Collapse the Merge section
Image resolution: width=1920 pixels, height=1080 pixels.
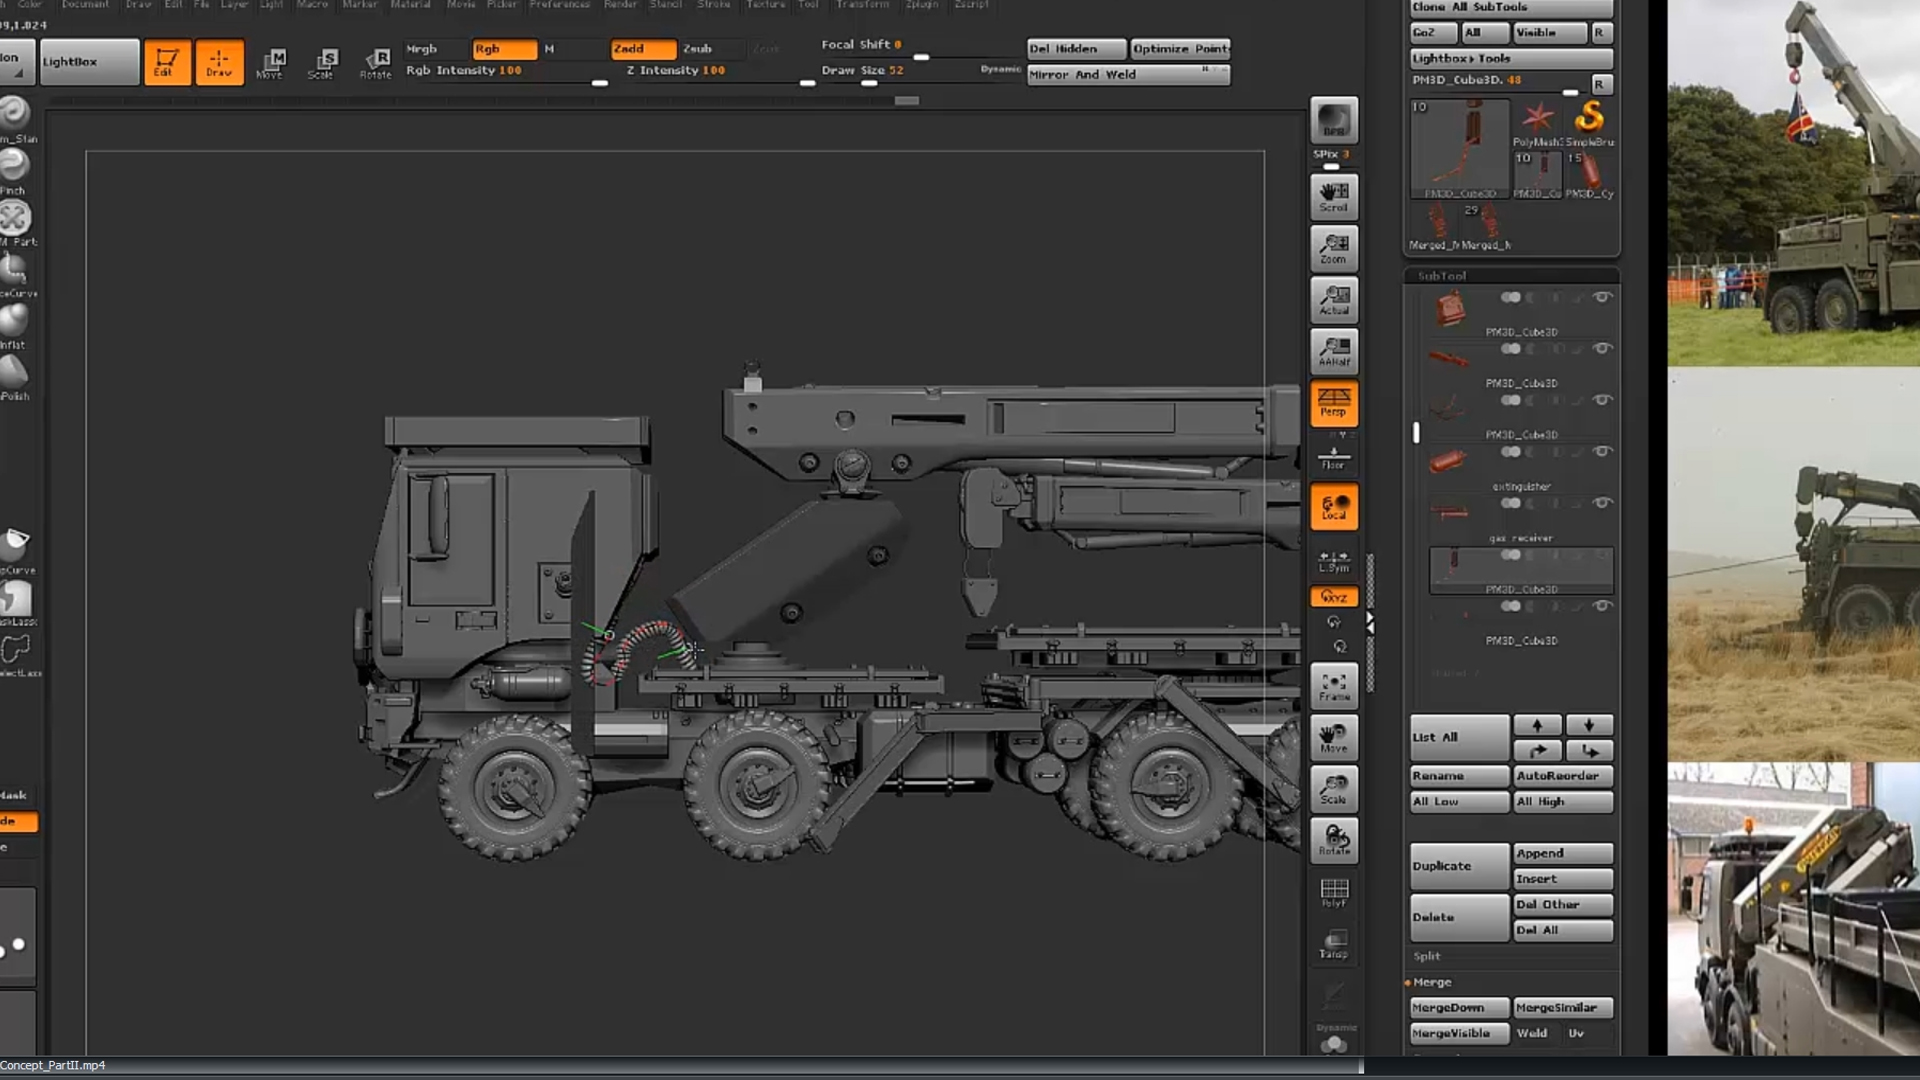coord(1432,982)
